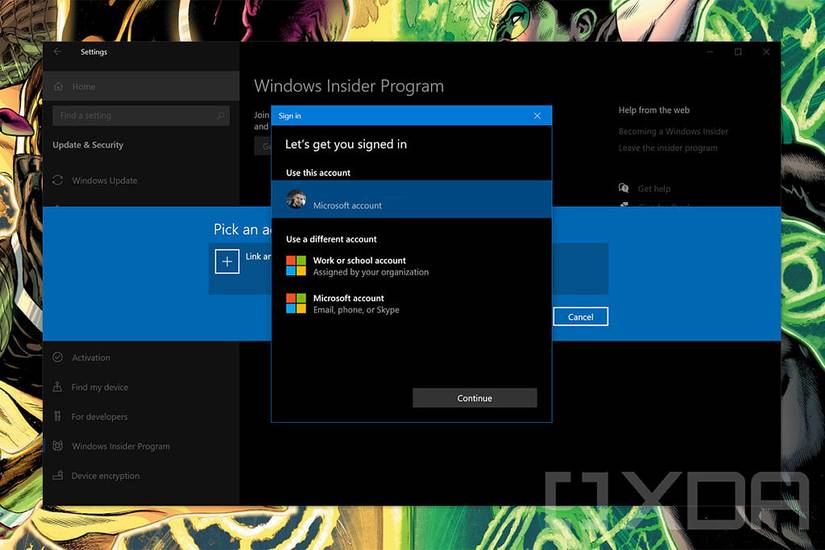Minimize the Settings window
The image size is (825, 550).
point(710,52)
